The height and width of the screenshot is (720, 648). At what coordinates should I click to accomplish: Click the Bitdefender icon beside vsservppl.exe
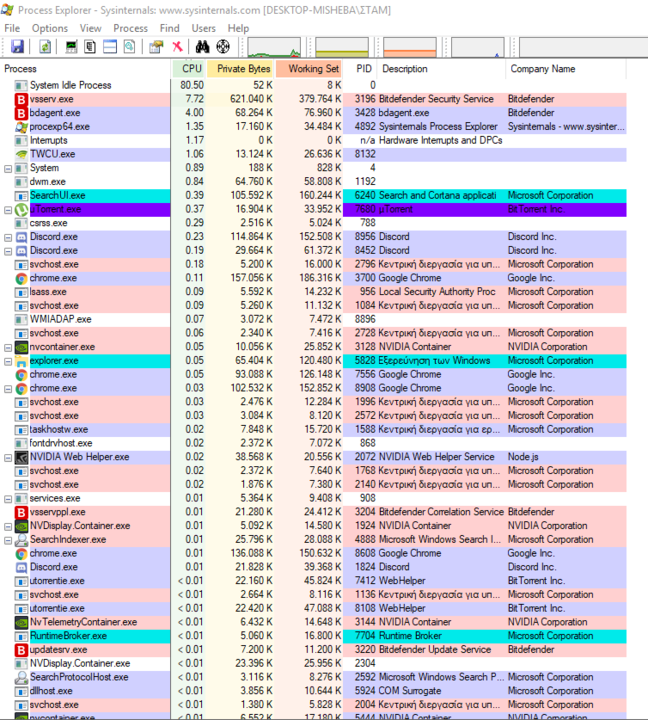(x=21, y=512)
